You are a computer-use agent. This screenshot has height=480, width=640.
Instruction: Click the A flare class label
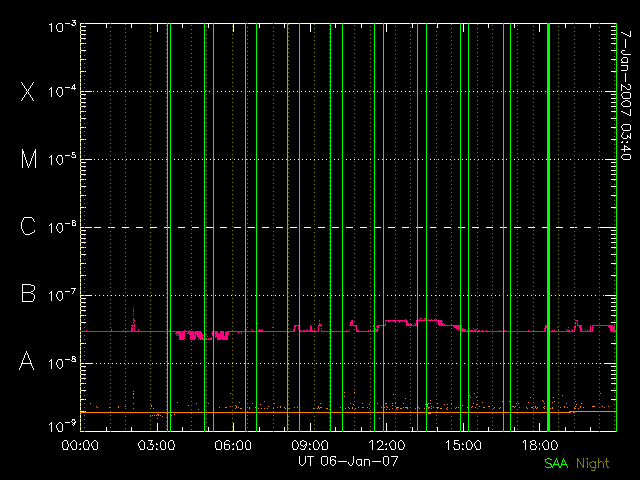(27, 361)
